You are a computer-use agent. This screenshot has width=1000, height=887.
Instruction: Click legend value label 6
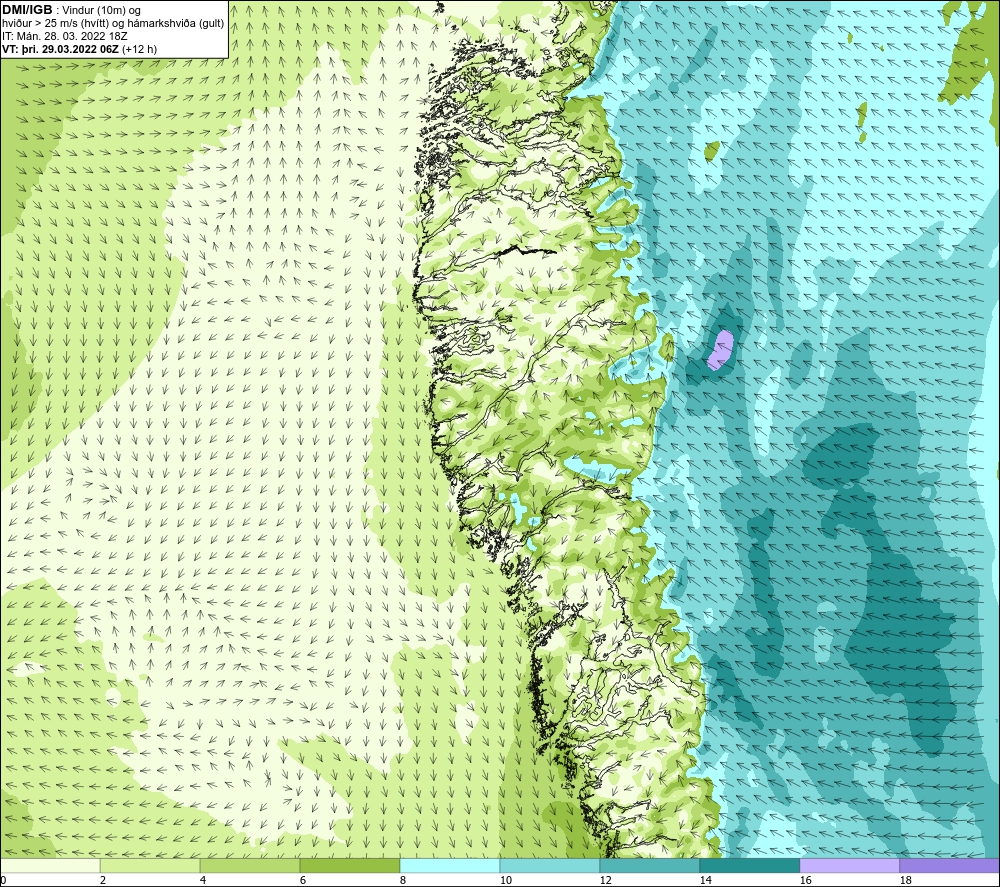(303, 881)
